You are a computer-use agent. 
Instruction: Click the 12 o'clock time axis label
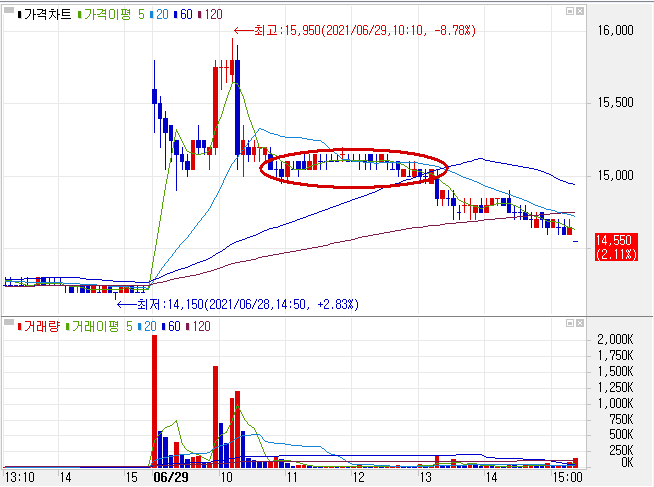(358, 477)
